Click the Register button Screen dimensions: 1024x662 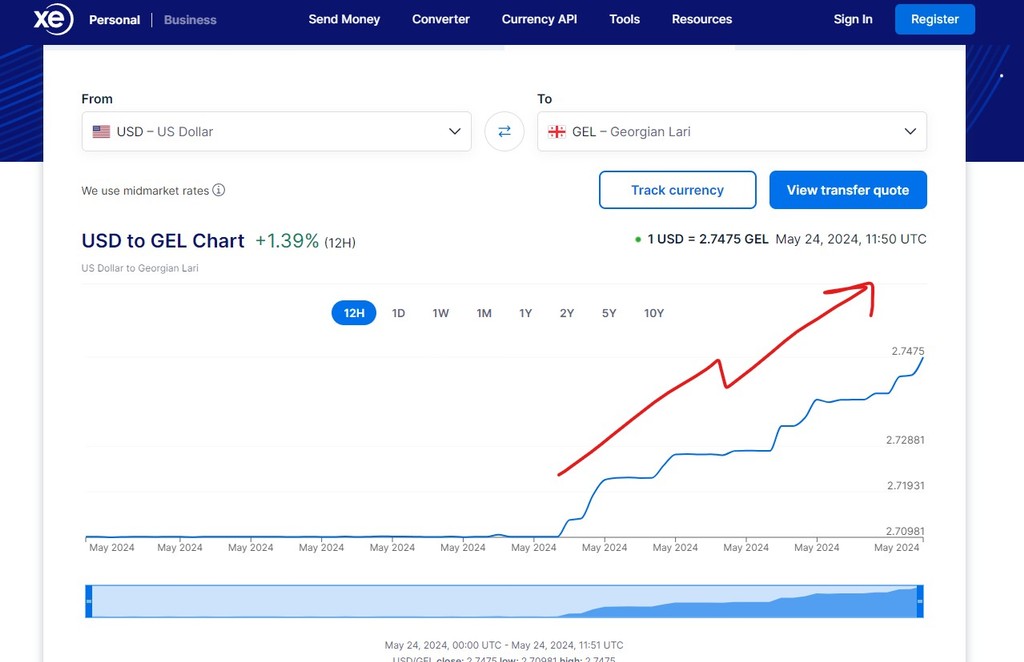click(935, 19)
